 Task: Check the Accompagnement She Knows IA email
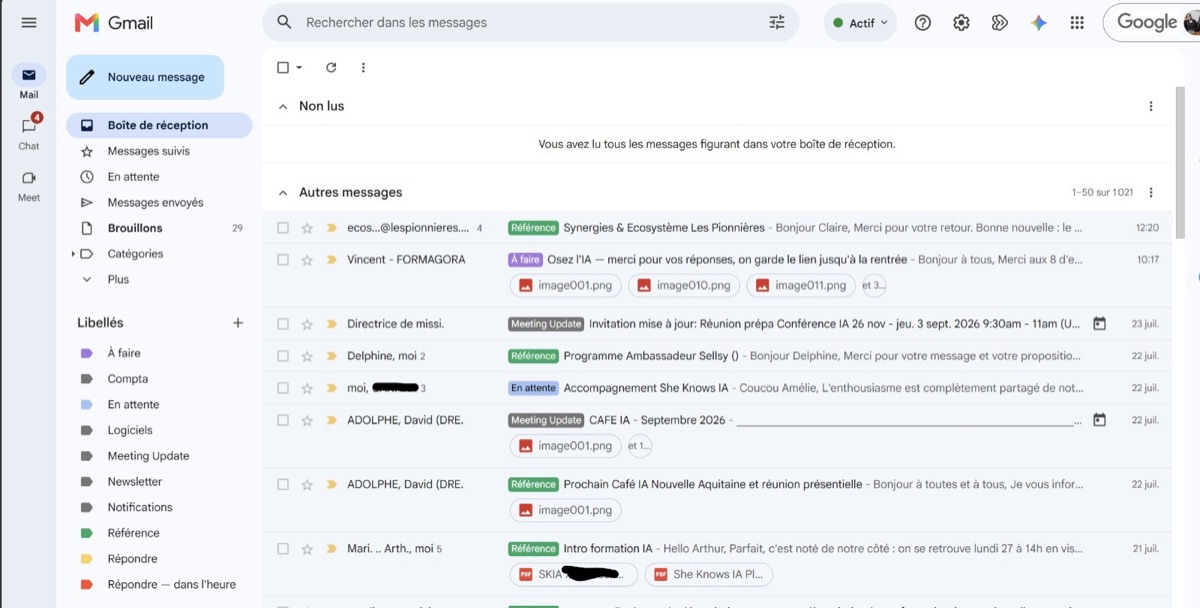283,388
